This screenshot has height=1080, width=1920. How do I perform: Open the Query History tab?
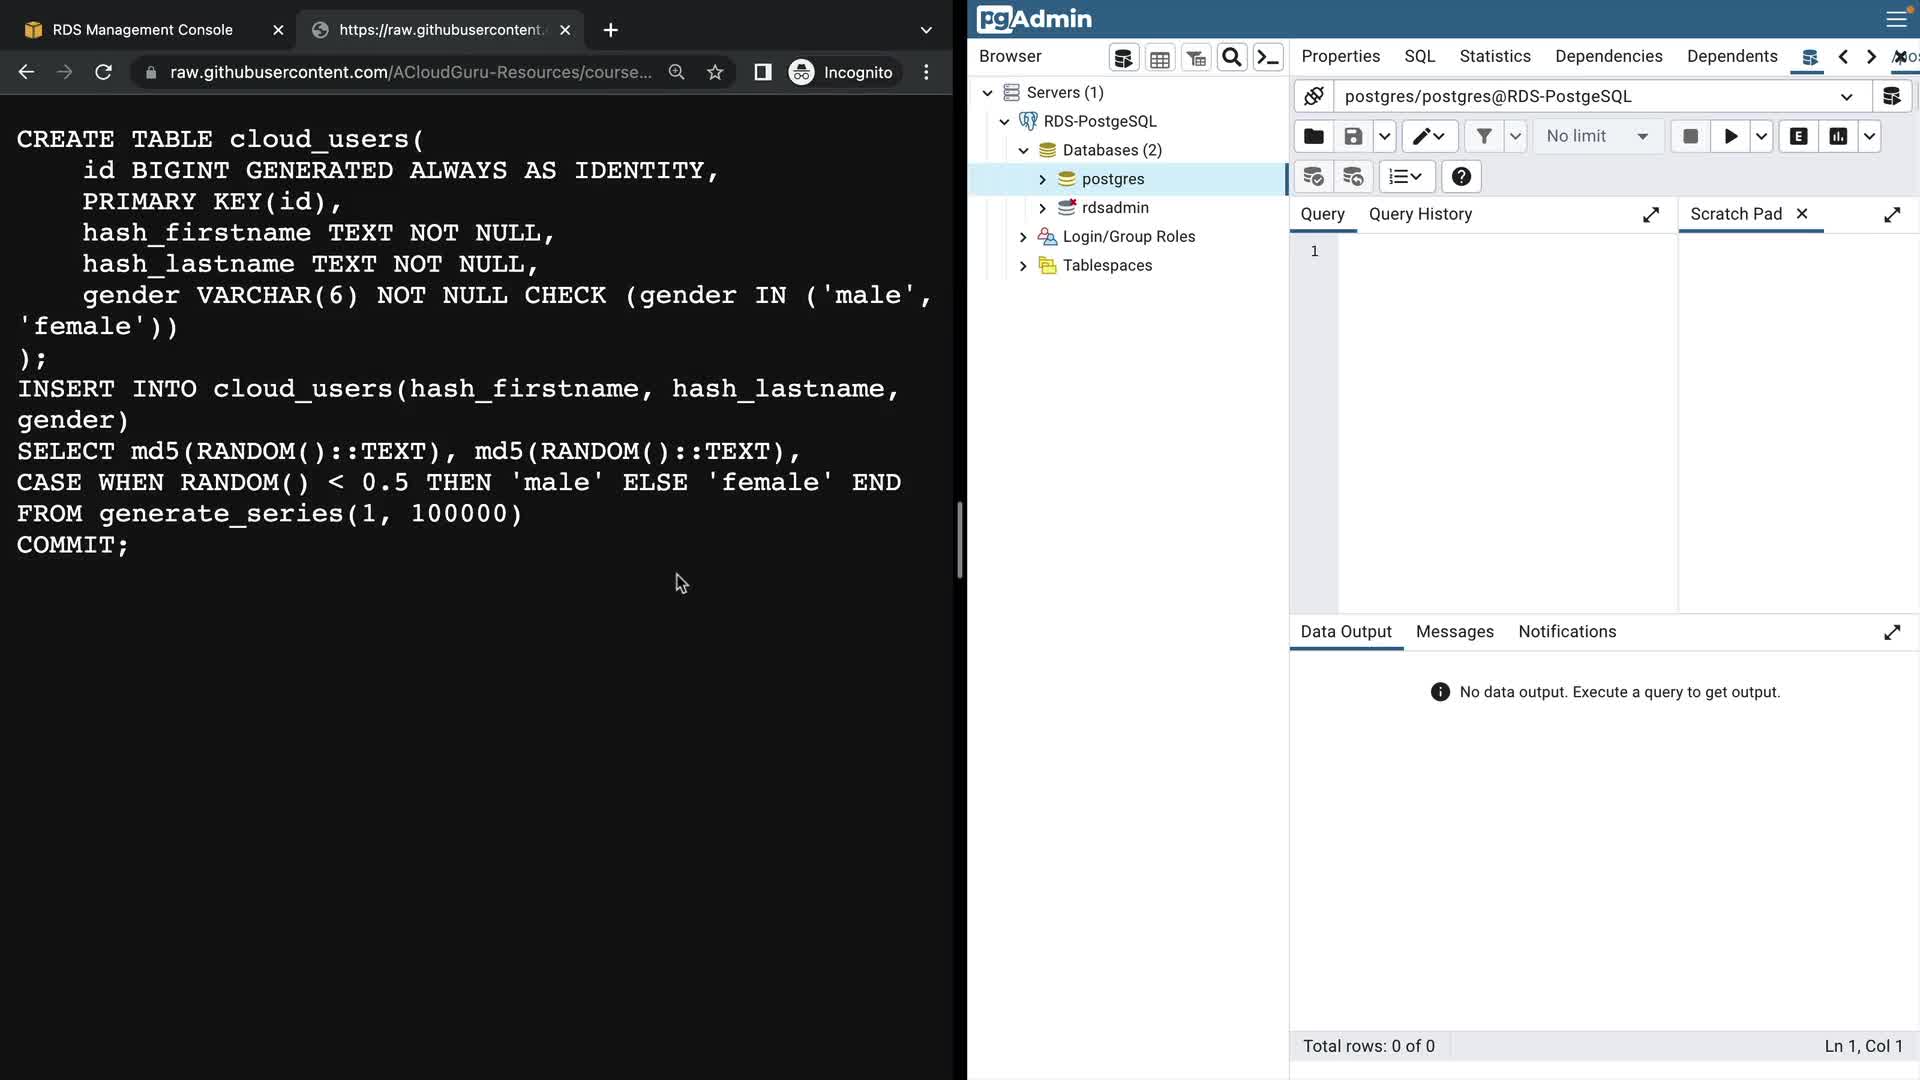pos(1420,214)
